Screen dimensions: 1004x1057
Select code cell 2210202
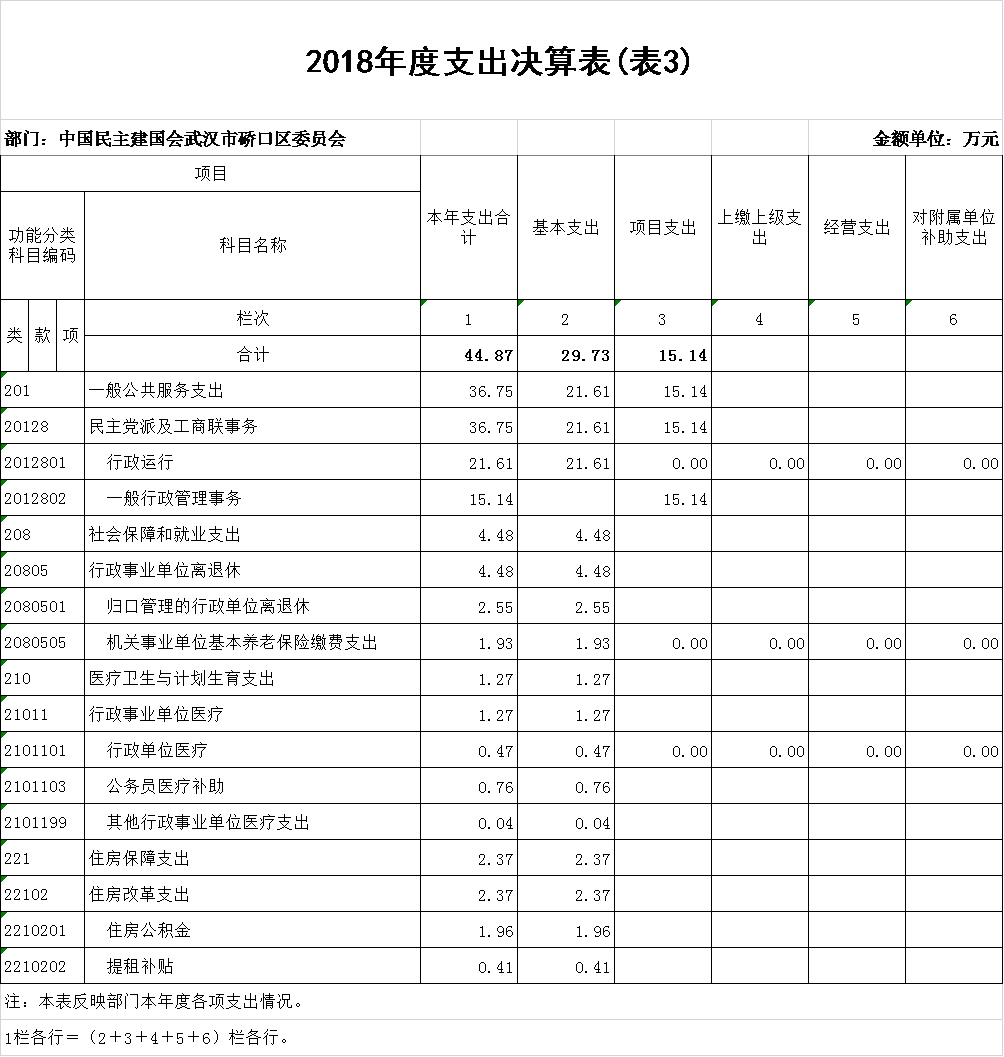[x=42, y=967]
